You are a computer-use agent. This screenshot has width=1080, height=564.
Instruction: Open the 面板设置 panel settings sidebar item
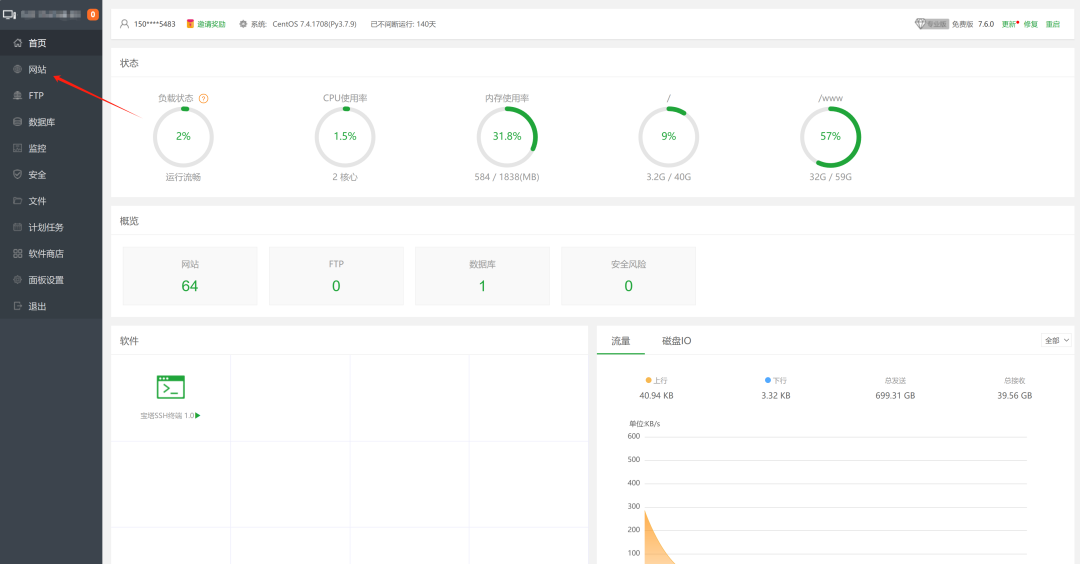[51, 280]
